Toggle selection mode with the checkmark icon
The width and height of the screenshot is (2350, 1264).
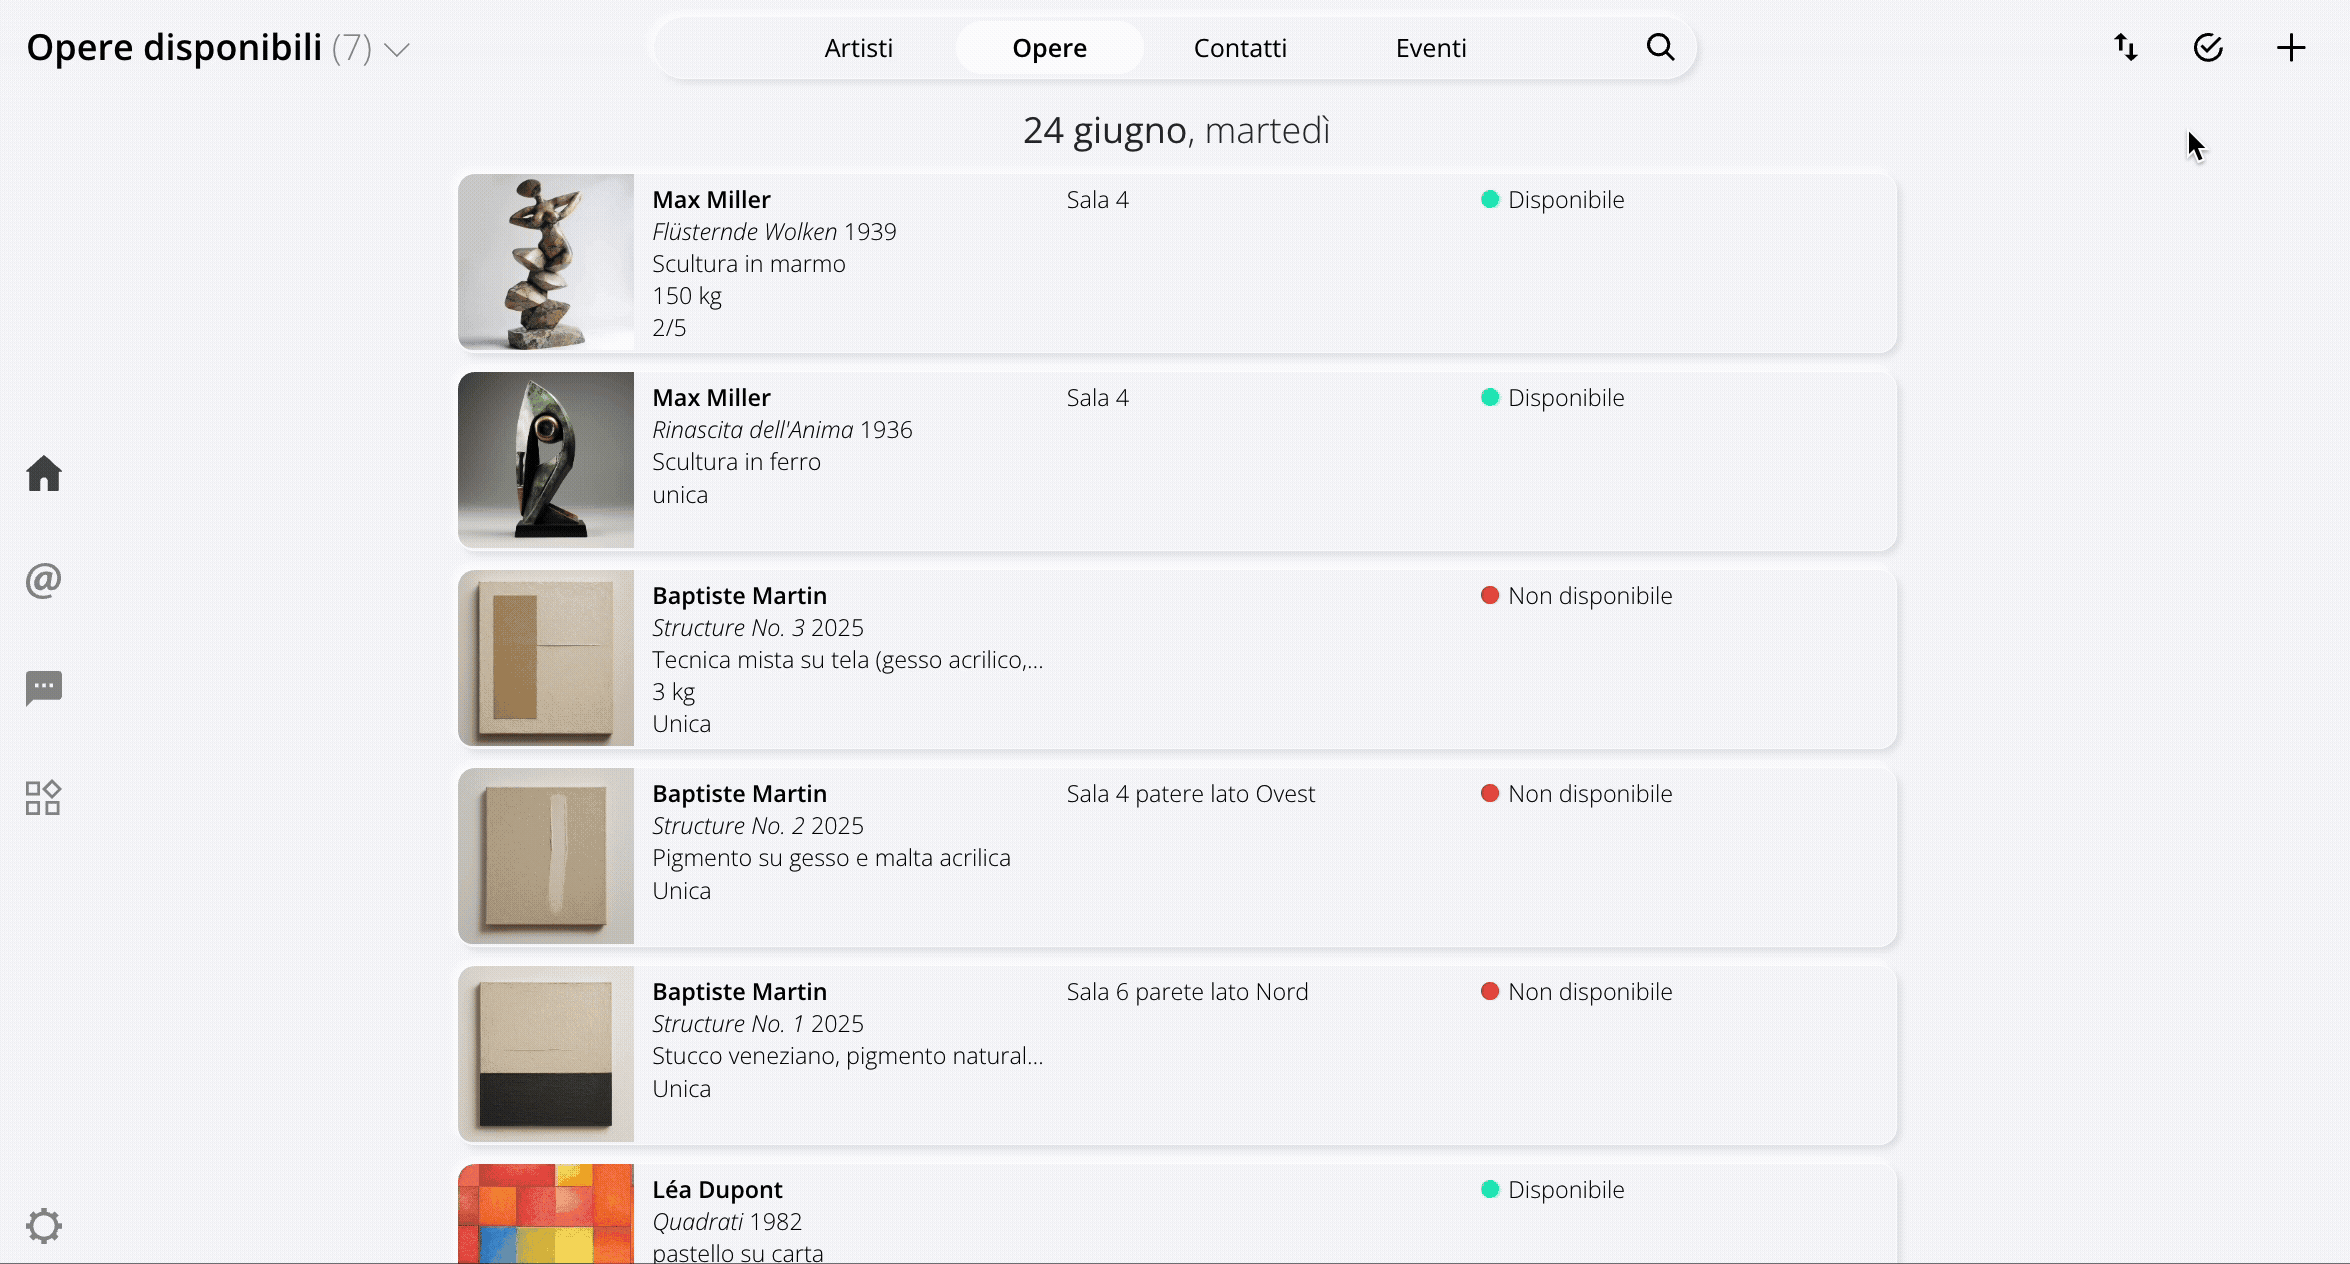point(2208,47)
